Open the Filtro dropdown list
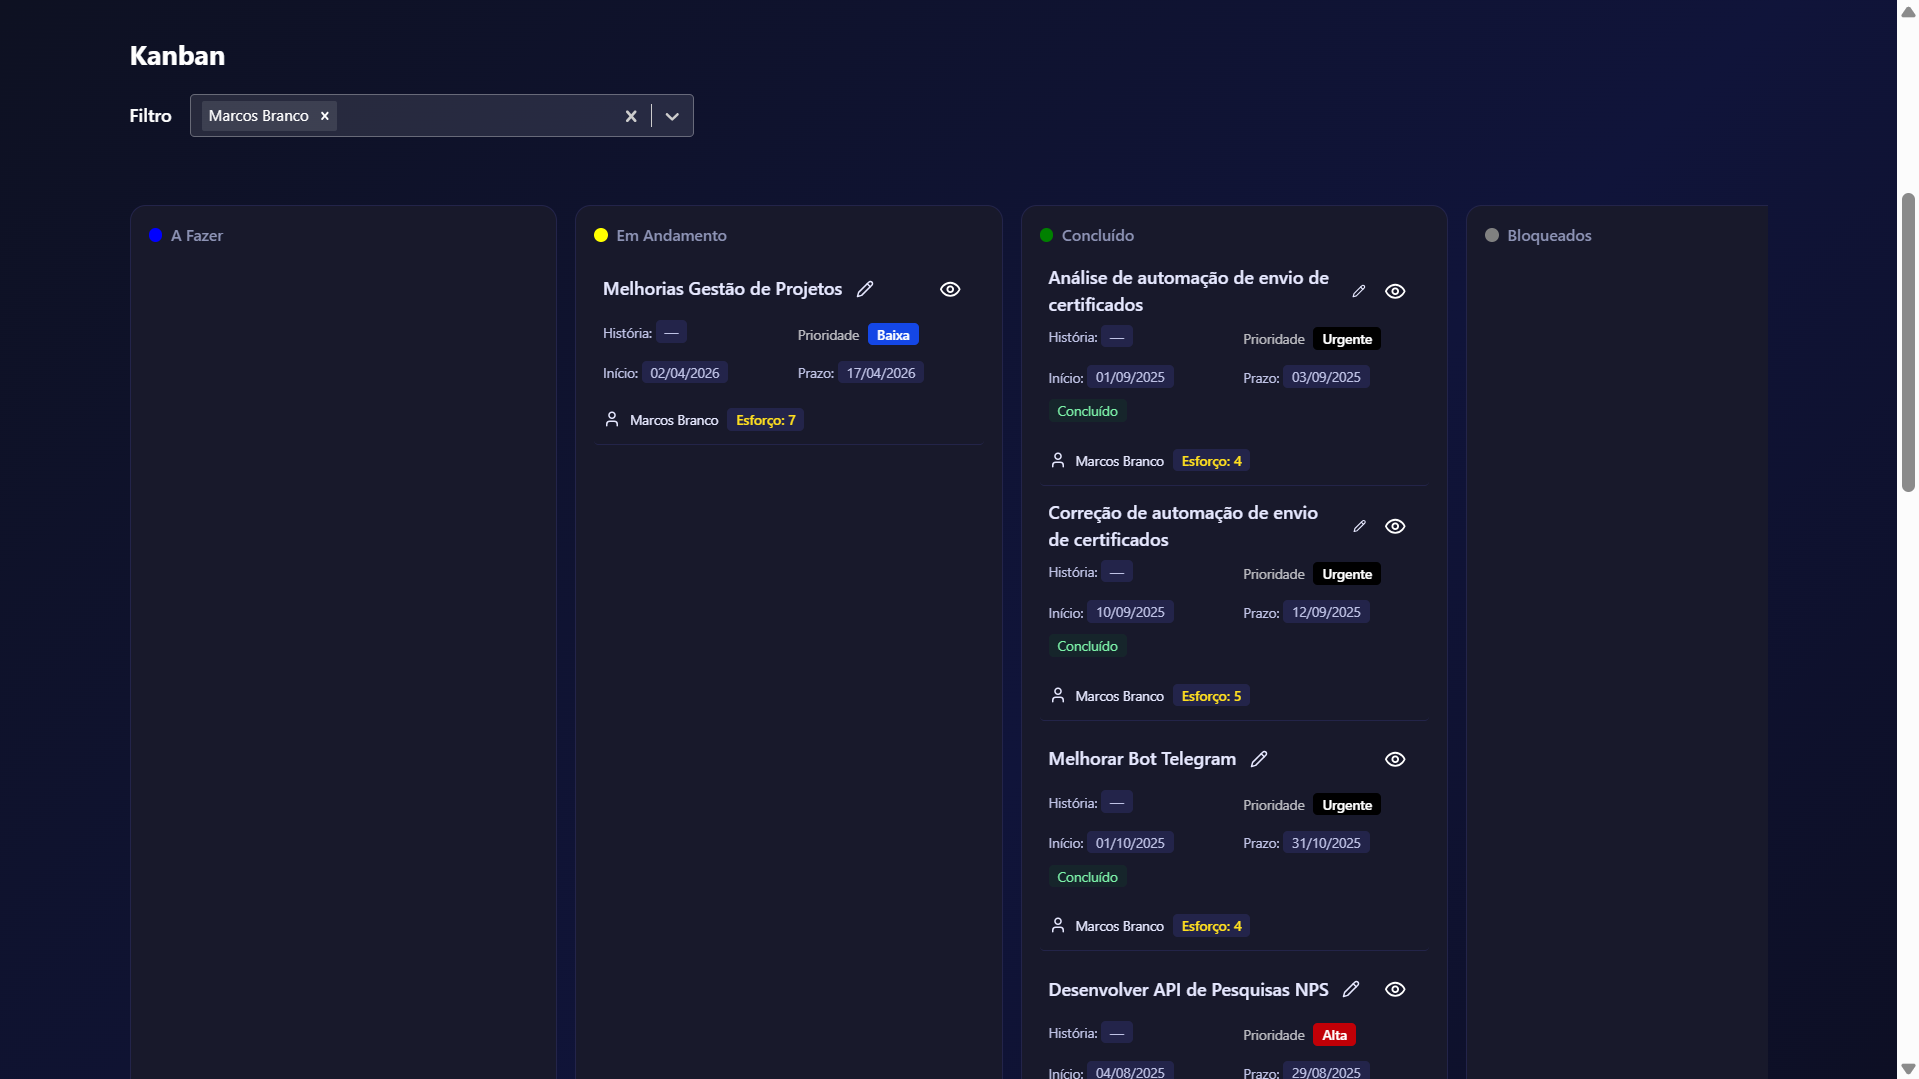1919x1079 pixels. tap(672, 116)
